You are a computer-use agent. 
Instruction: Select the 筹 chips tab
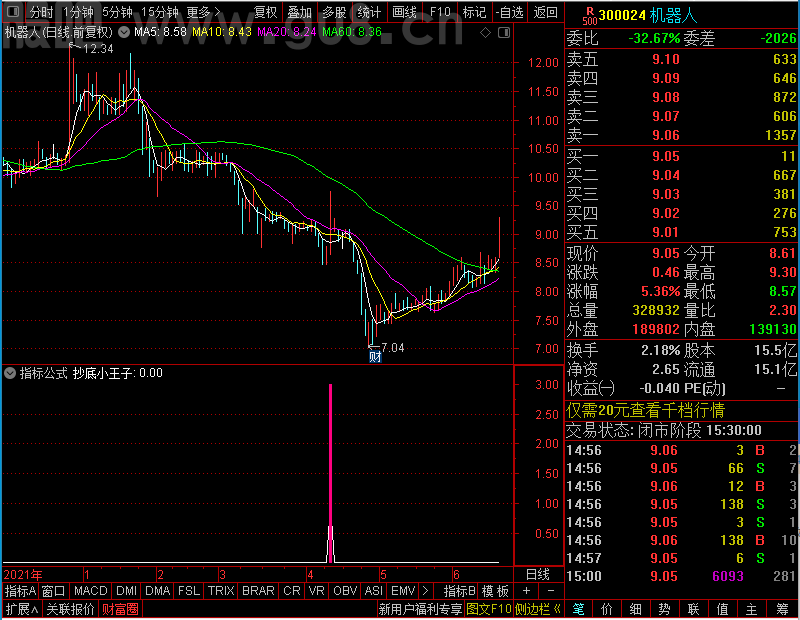coord(782,609)
